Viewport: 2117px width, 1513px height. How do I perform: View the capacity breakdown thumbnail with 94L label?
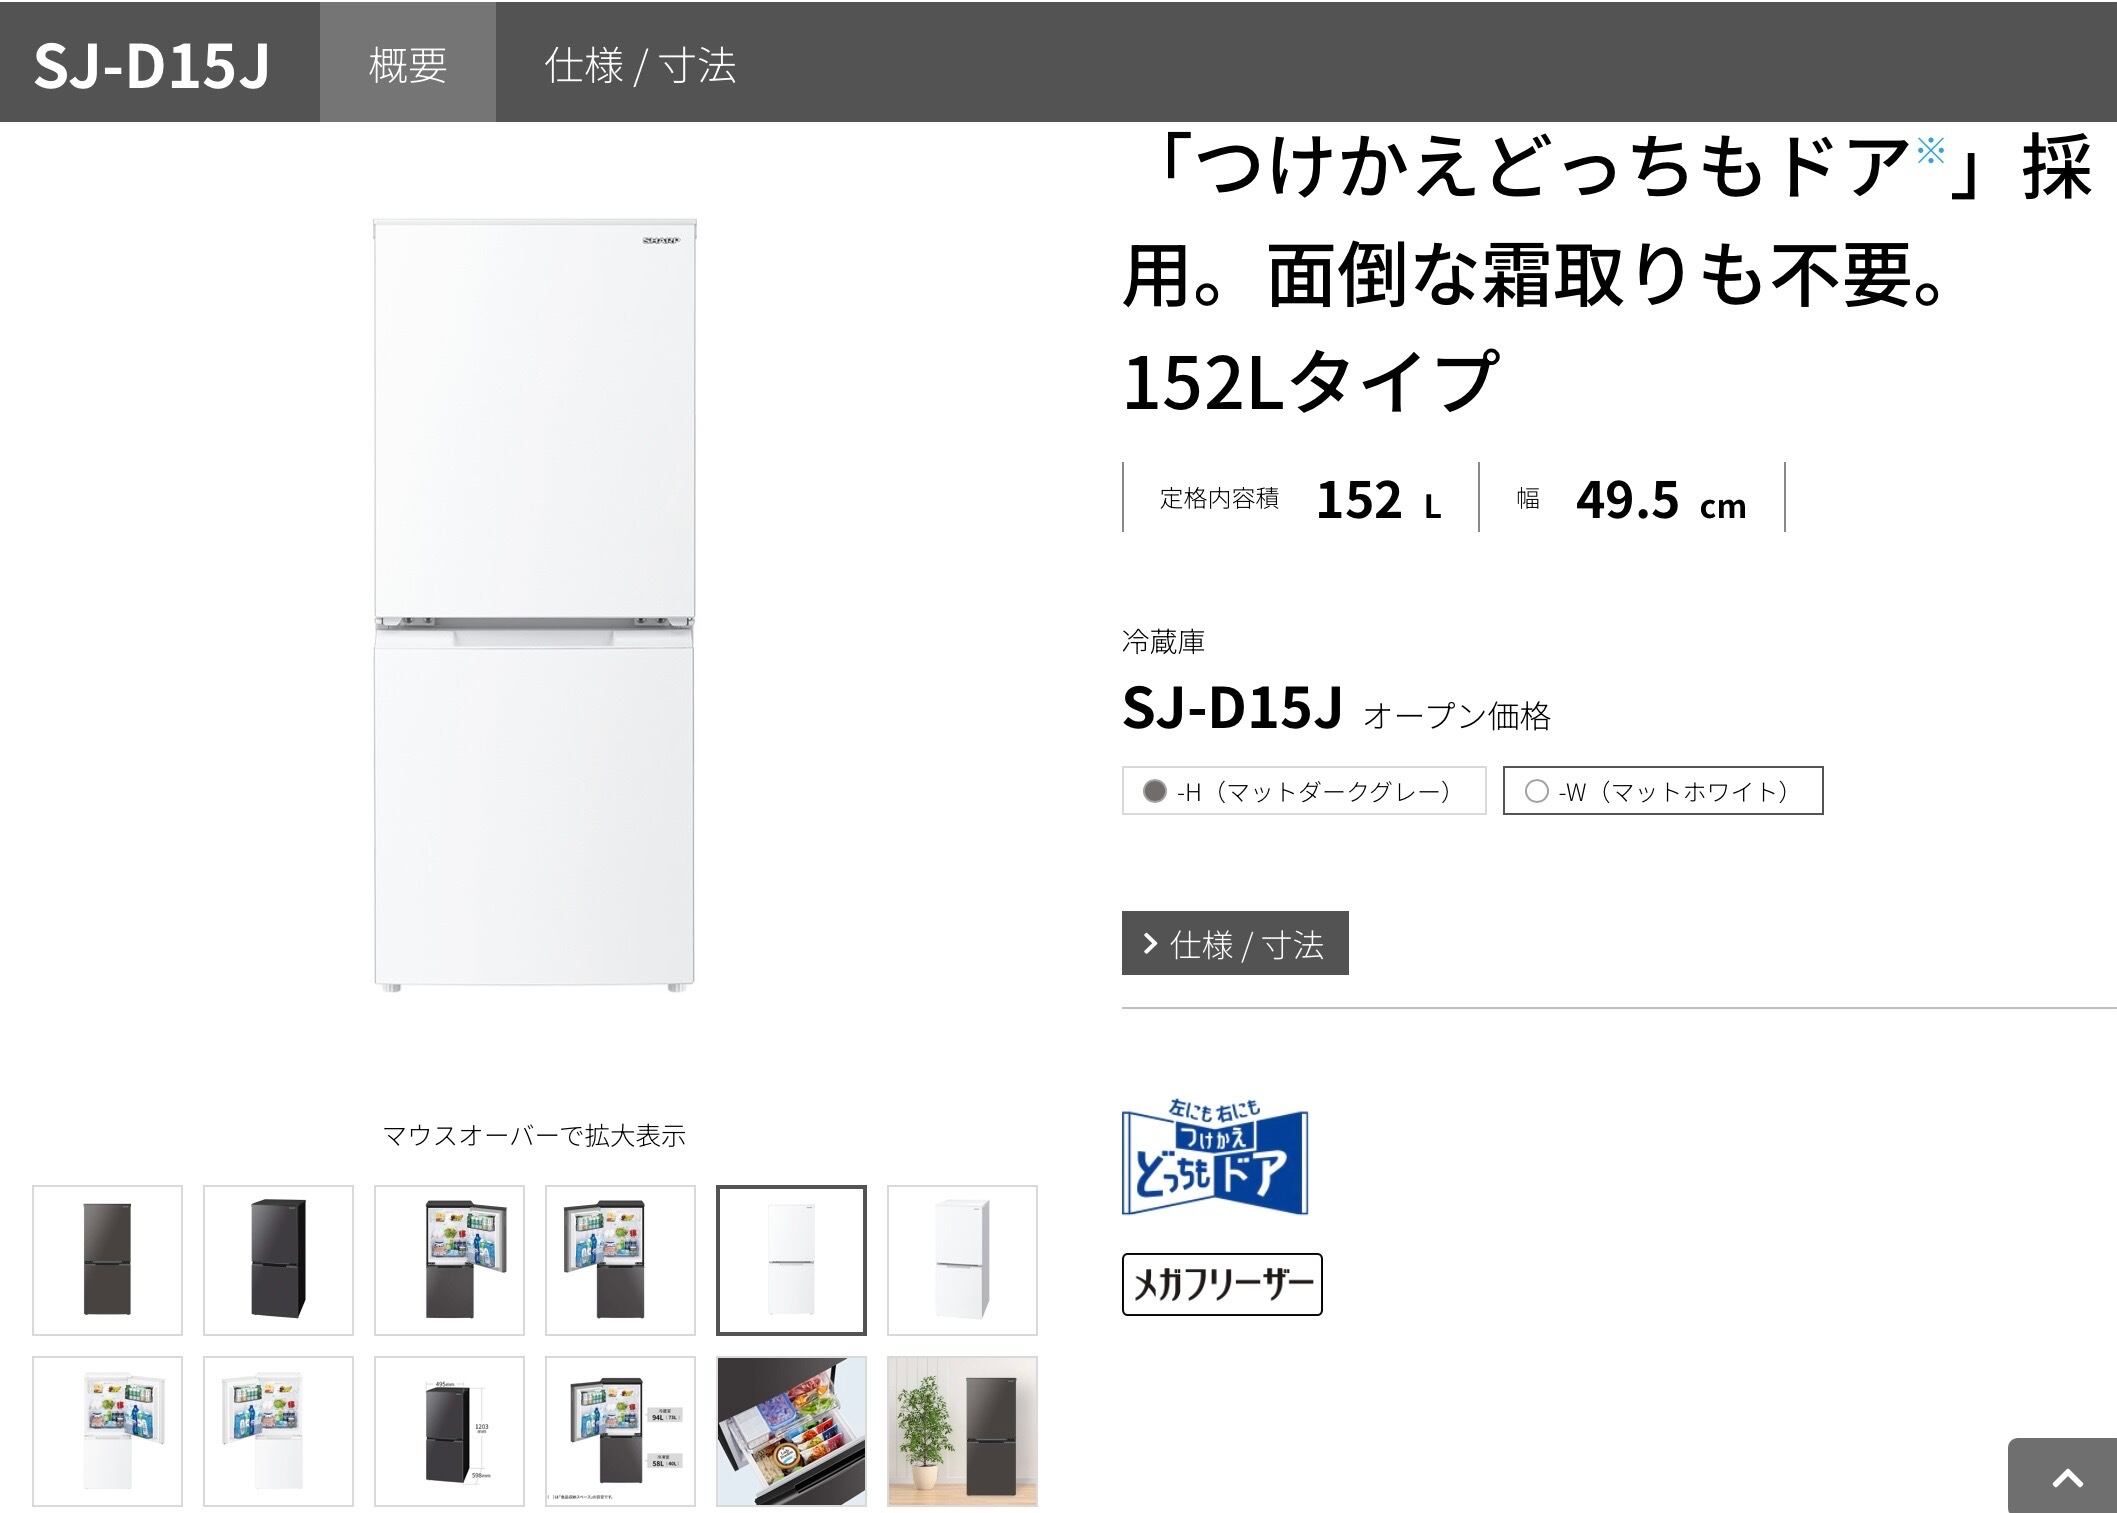pos(620,1431)
